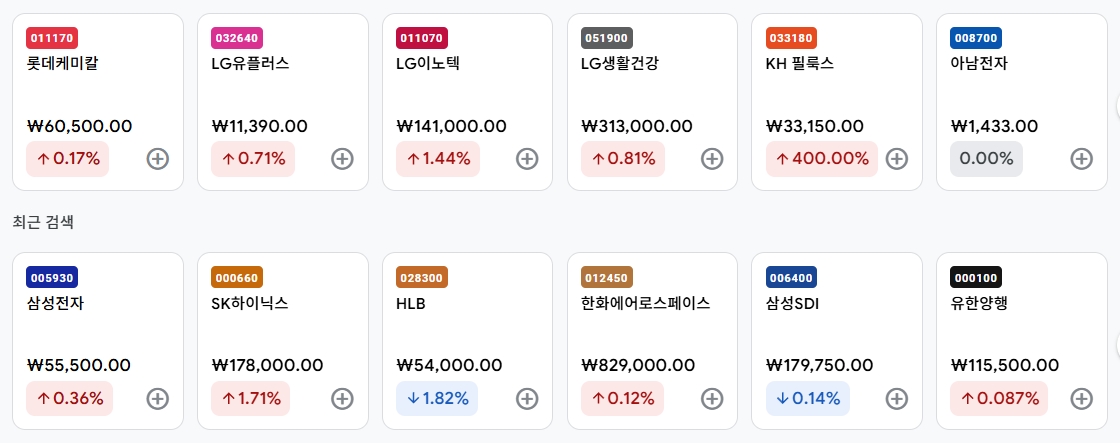Open the 한화에어로스페이스 stock name
The image size is (1120, 443).
[x=646, y=303]
